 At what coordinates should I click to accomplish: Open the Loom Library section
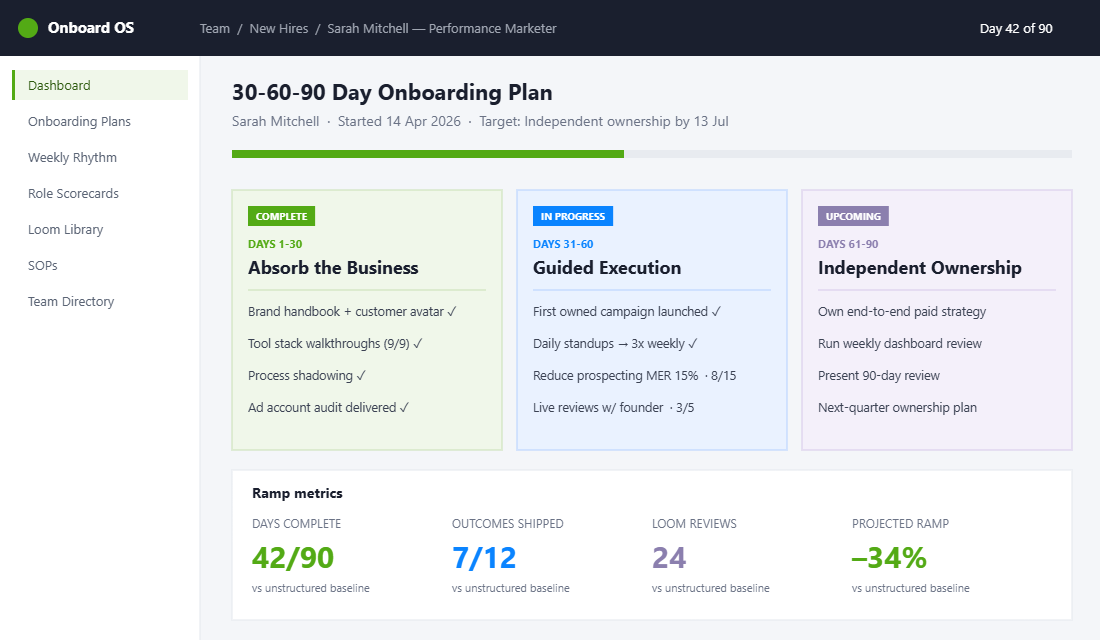click(x=65, y=229)
